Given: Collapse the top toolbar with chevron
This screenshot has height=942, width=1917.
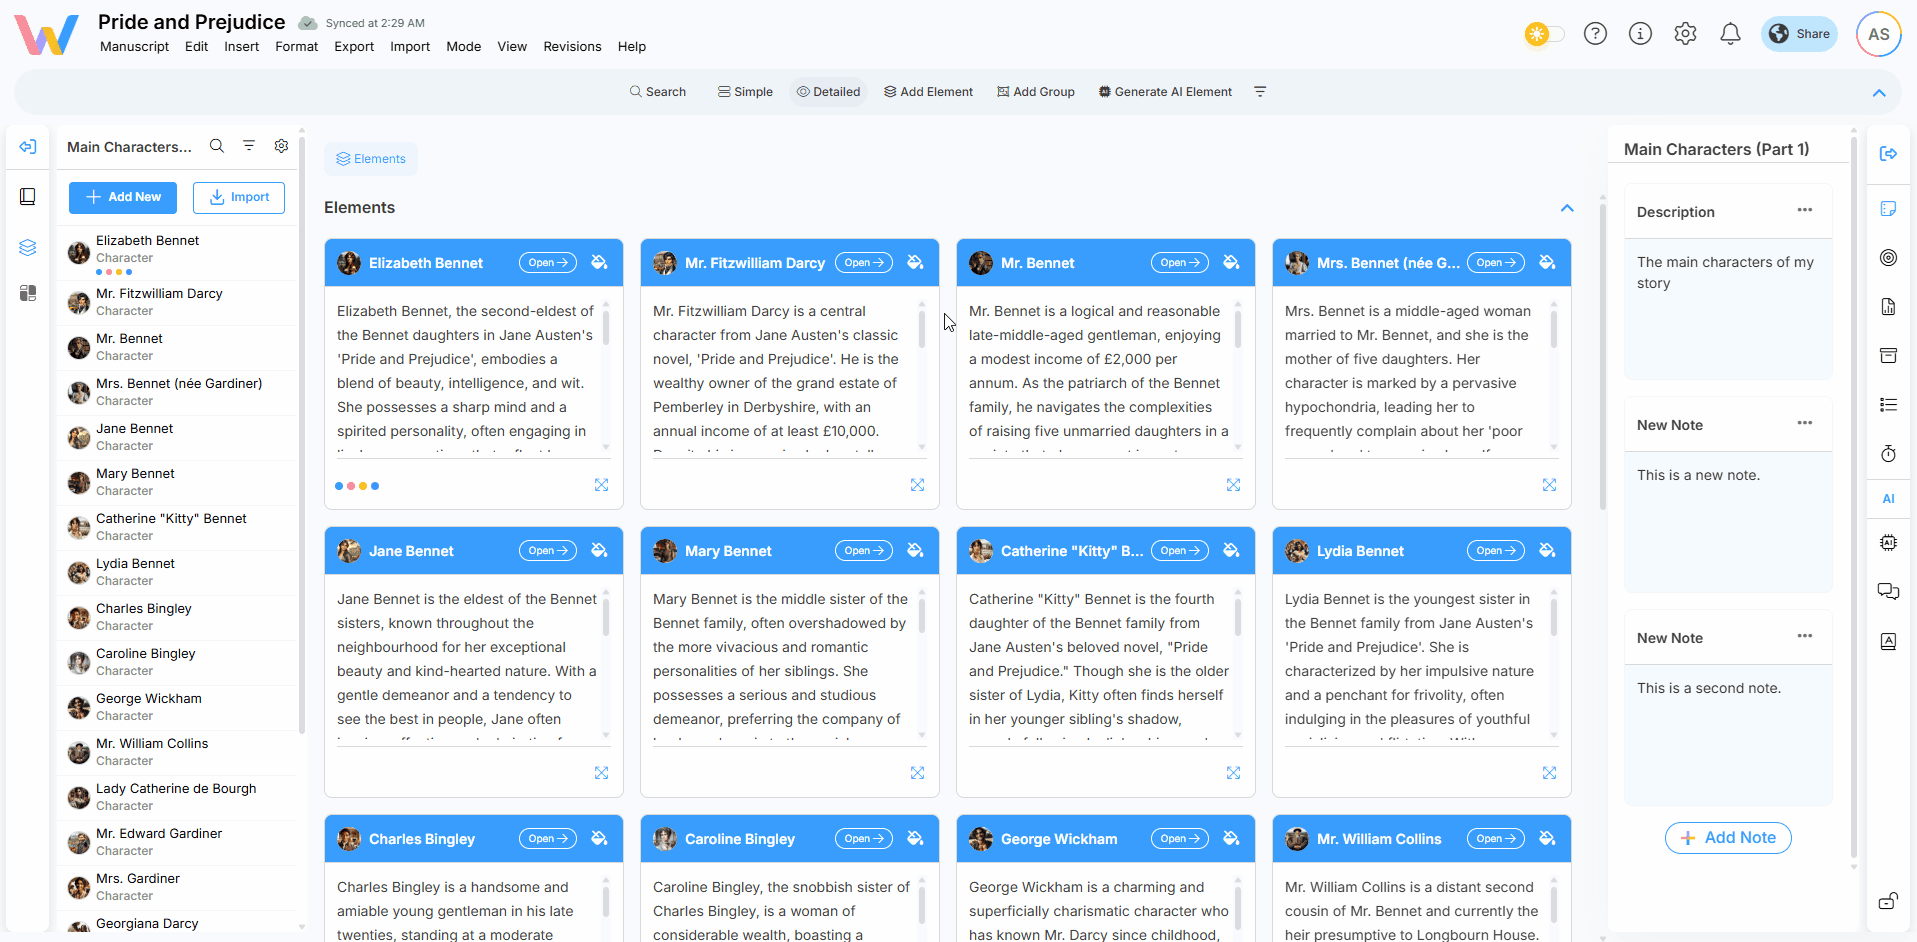Looking at the screenshot, I should [1879, 93].
